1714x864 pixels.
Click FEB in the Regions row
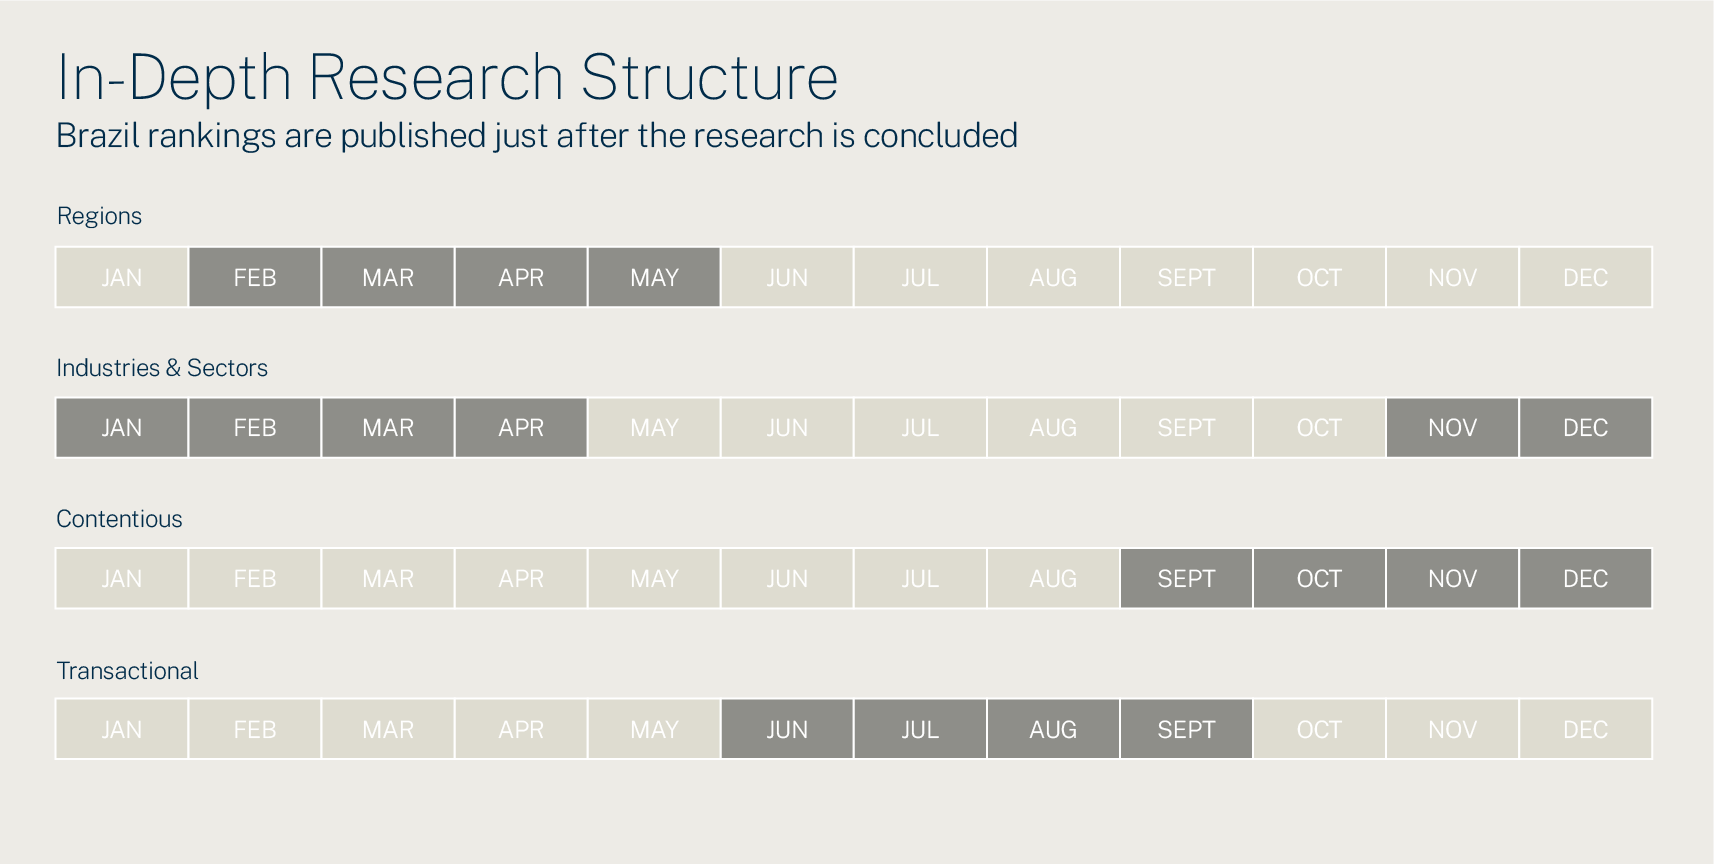[x=255, y=277]
